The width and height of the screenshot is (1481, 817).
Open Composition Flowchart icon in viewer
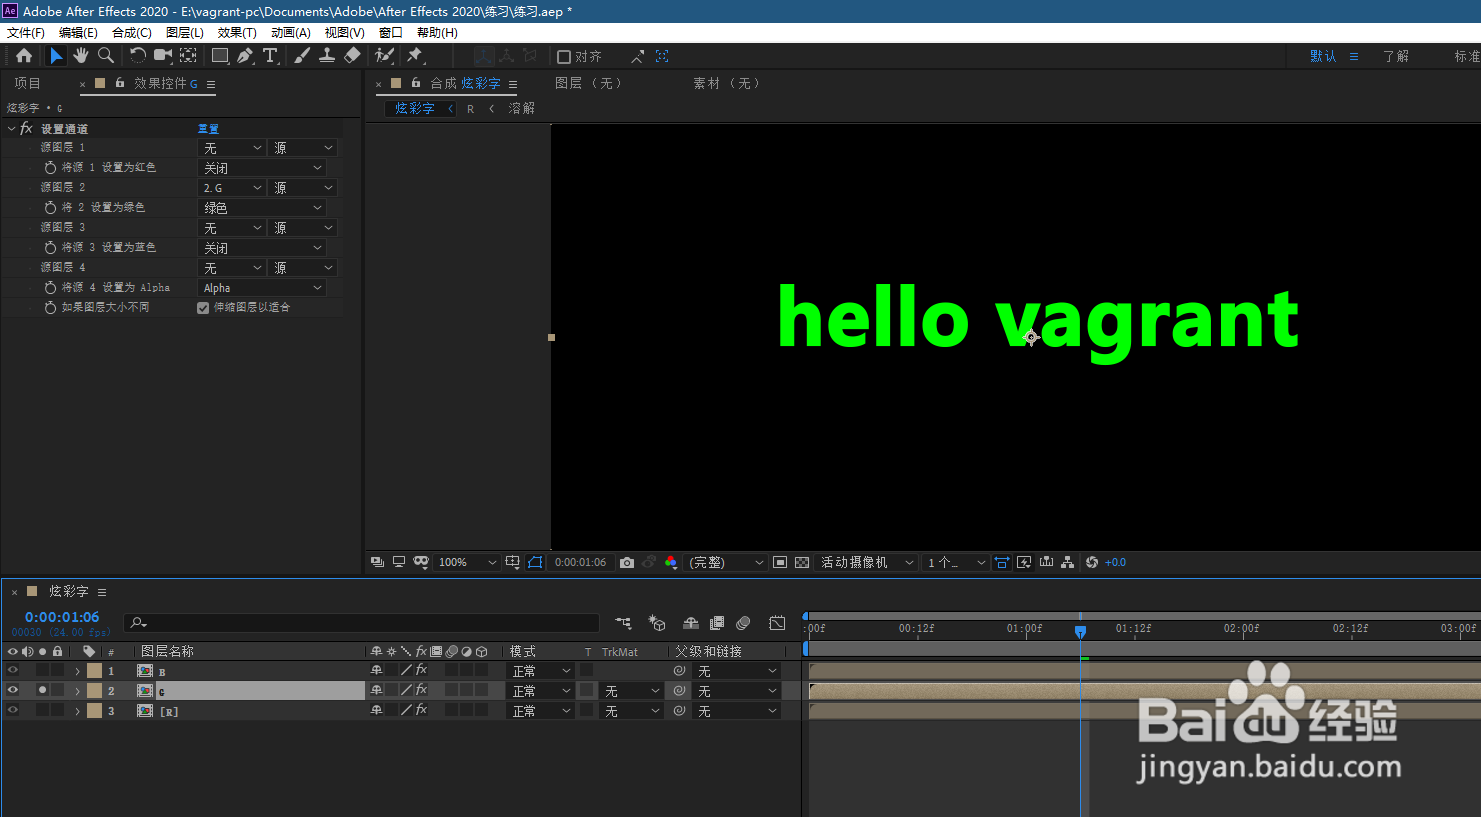[1068, 562]
